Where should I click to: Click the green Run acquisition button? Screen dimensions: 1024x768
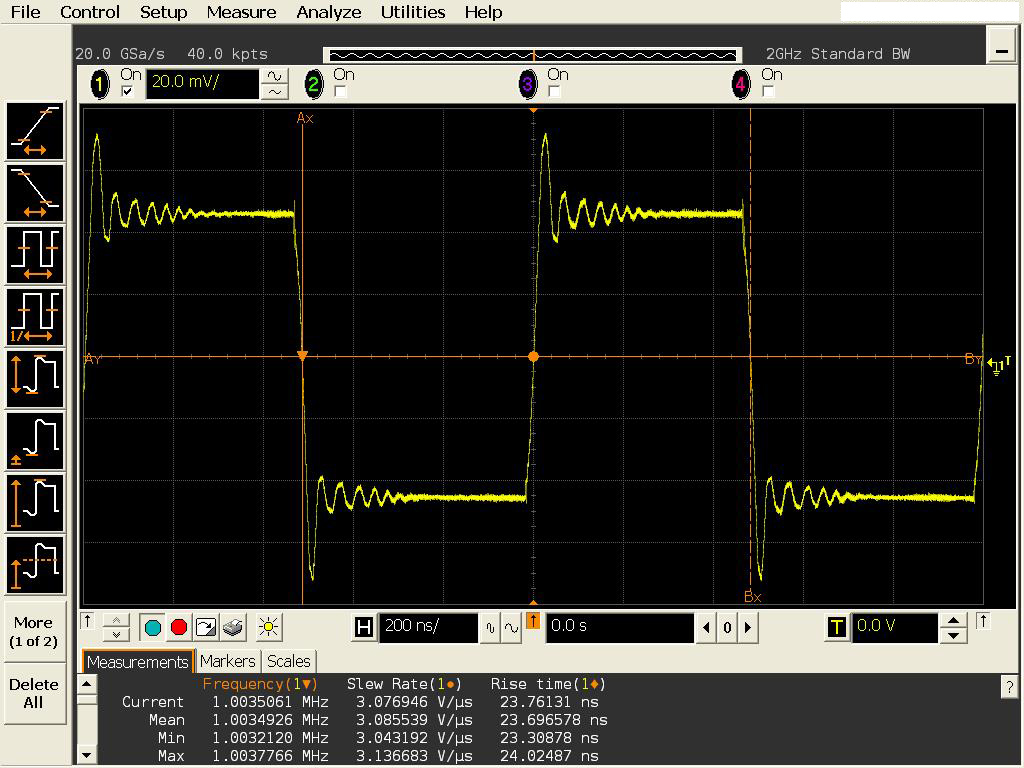point(152,628)
